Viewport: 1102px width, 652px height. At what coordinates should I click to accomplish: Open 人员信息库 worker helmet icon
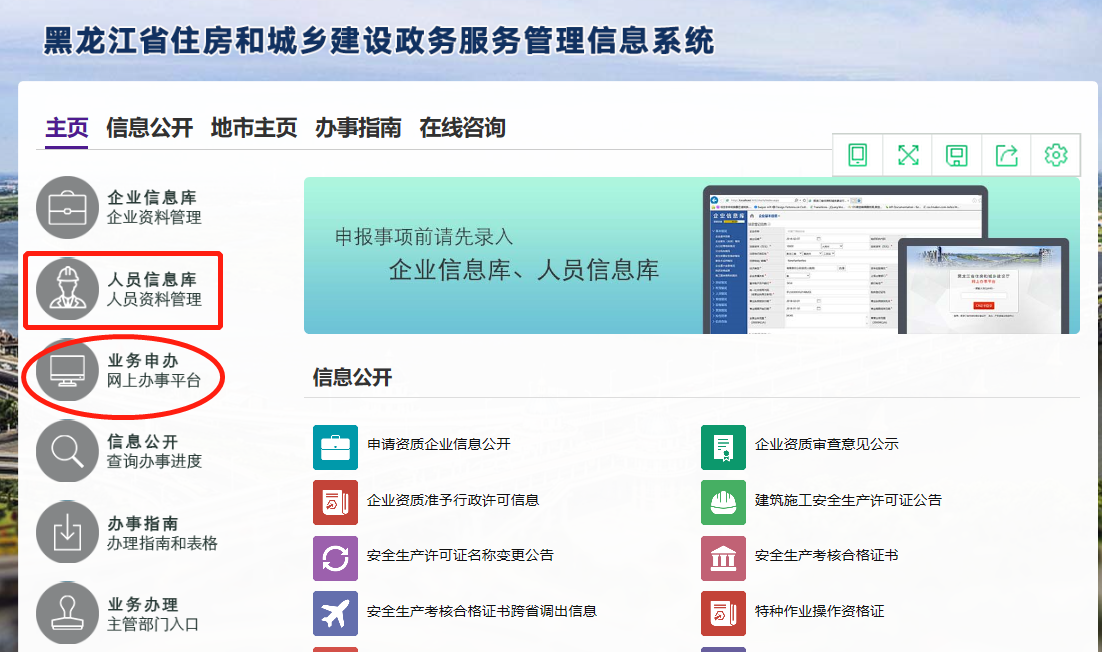pos(68,290)
